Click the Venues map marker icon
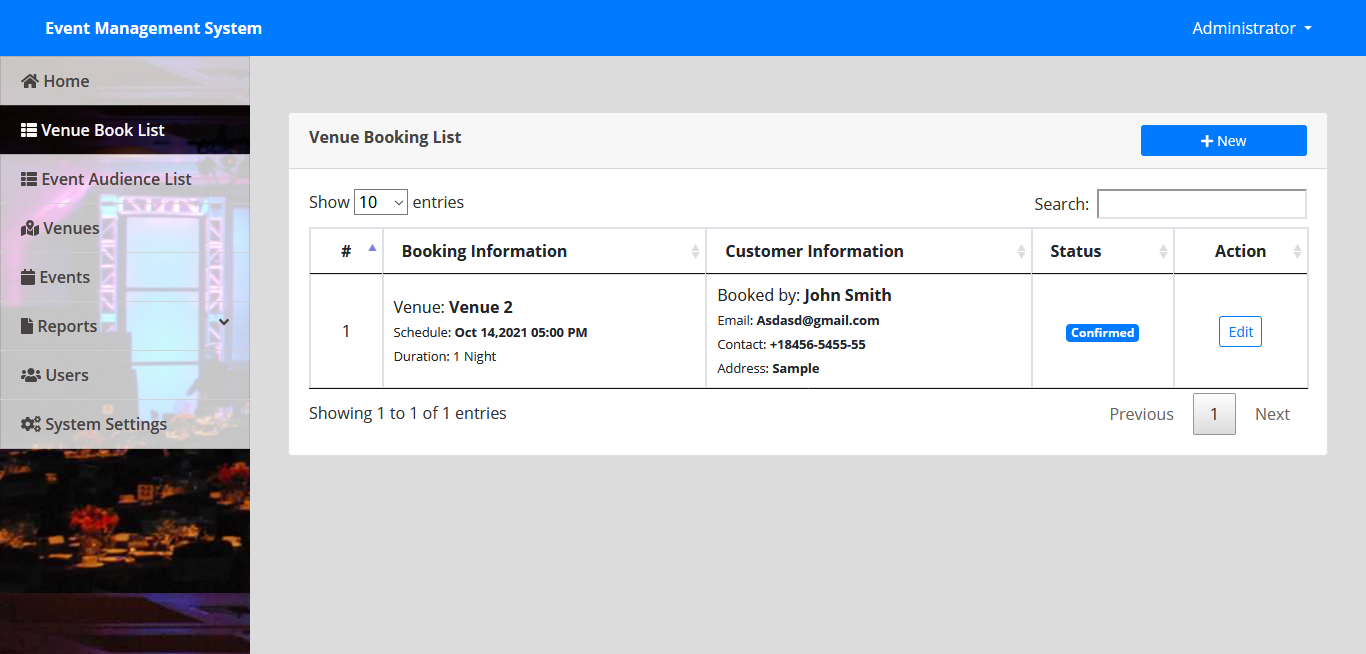This screenshot has width=1366, height=654. (30, 228)
